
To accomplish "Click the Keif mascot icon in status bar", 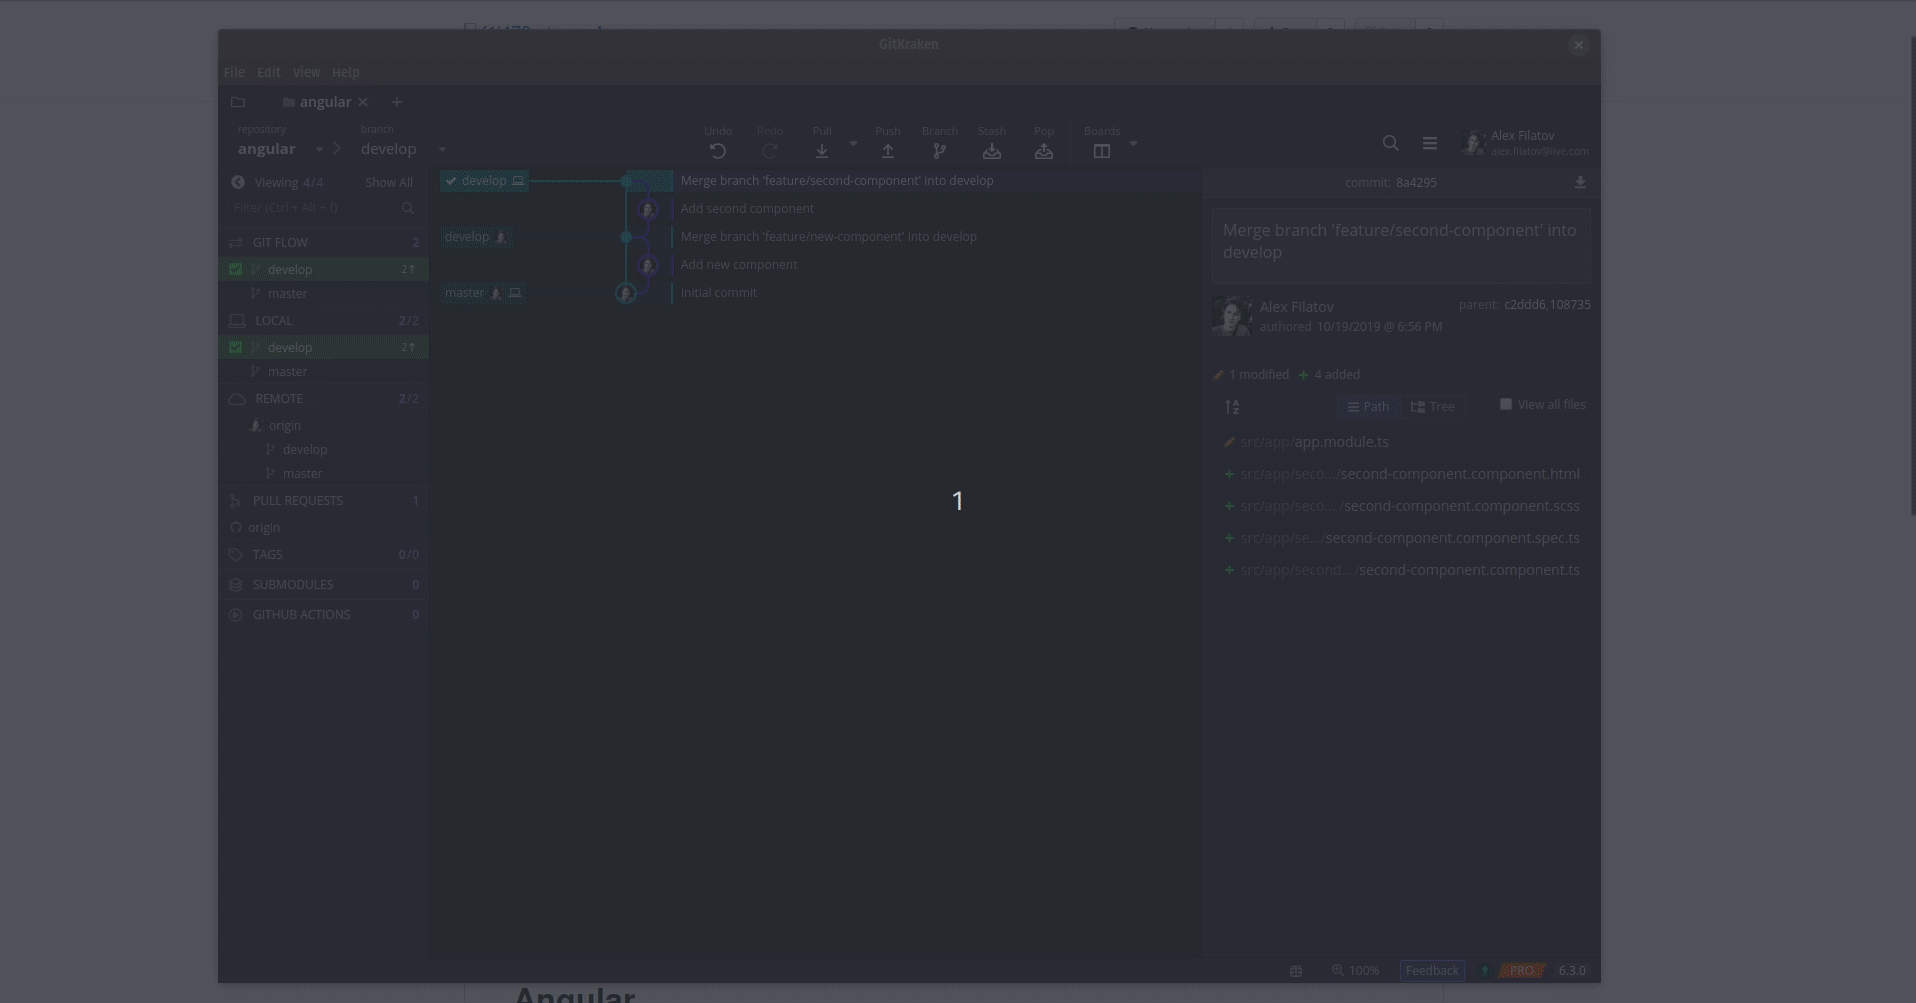I will 1485,971.
